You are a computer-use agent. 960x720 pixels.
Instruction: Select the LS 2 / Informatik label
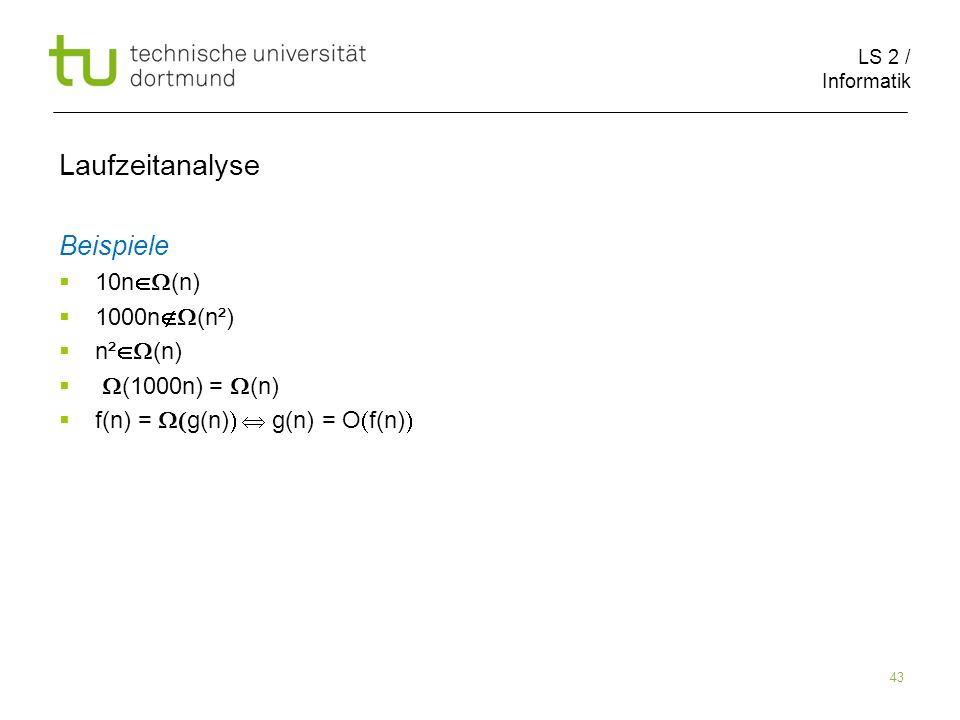point(866,69)
